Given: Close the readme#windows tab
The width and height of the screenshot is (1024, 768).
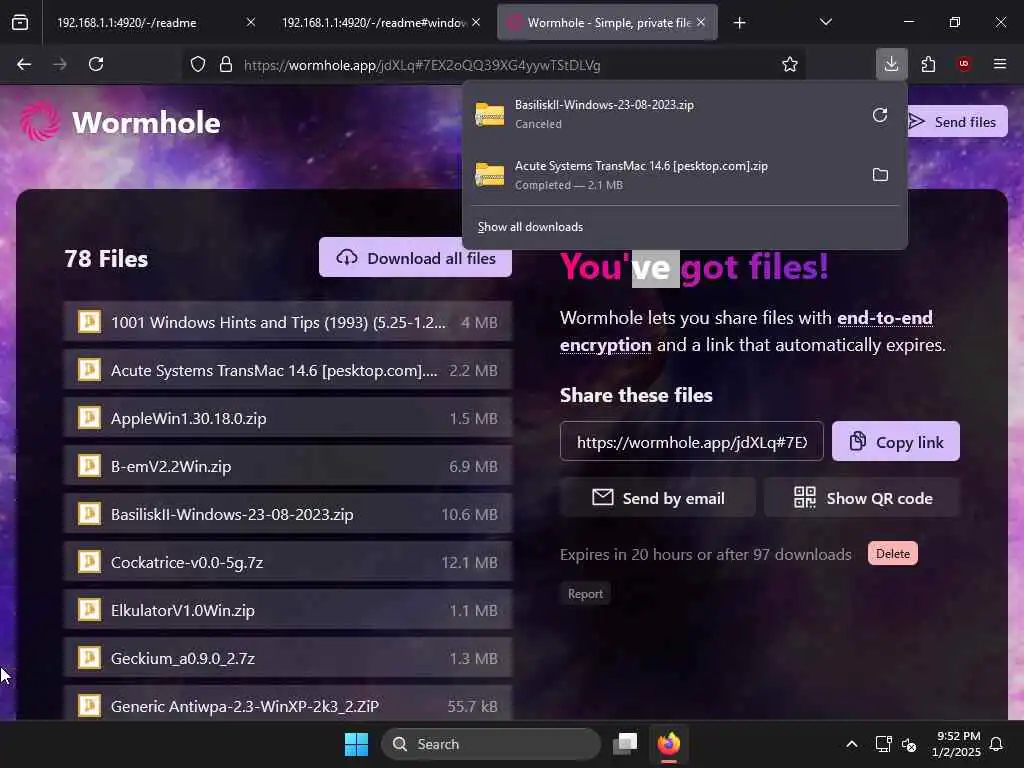Looking at the screenshot, I should click(x=476, y=22).
